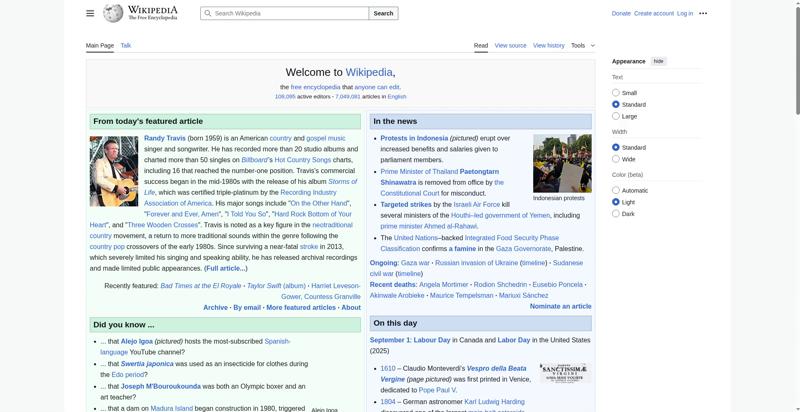Open the Madura Island link

point(171,408)
